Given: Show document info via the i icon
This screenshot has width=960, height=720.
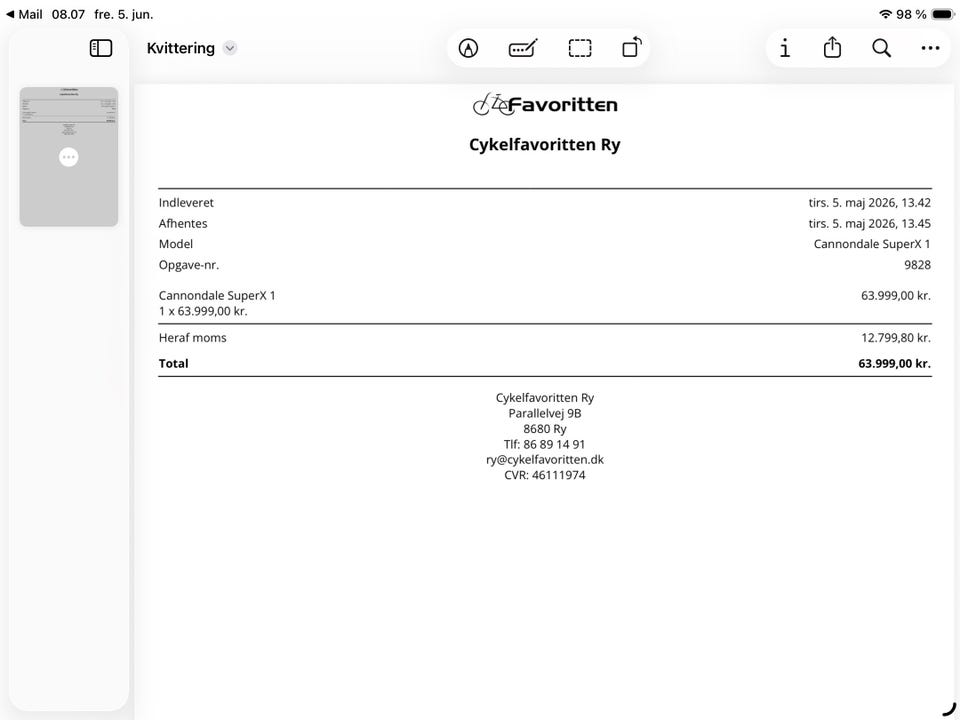Looking at the screenshot, I should [x=785, y=48].
